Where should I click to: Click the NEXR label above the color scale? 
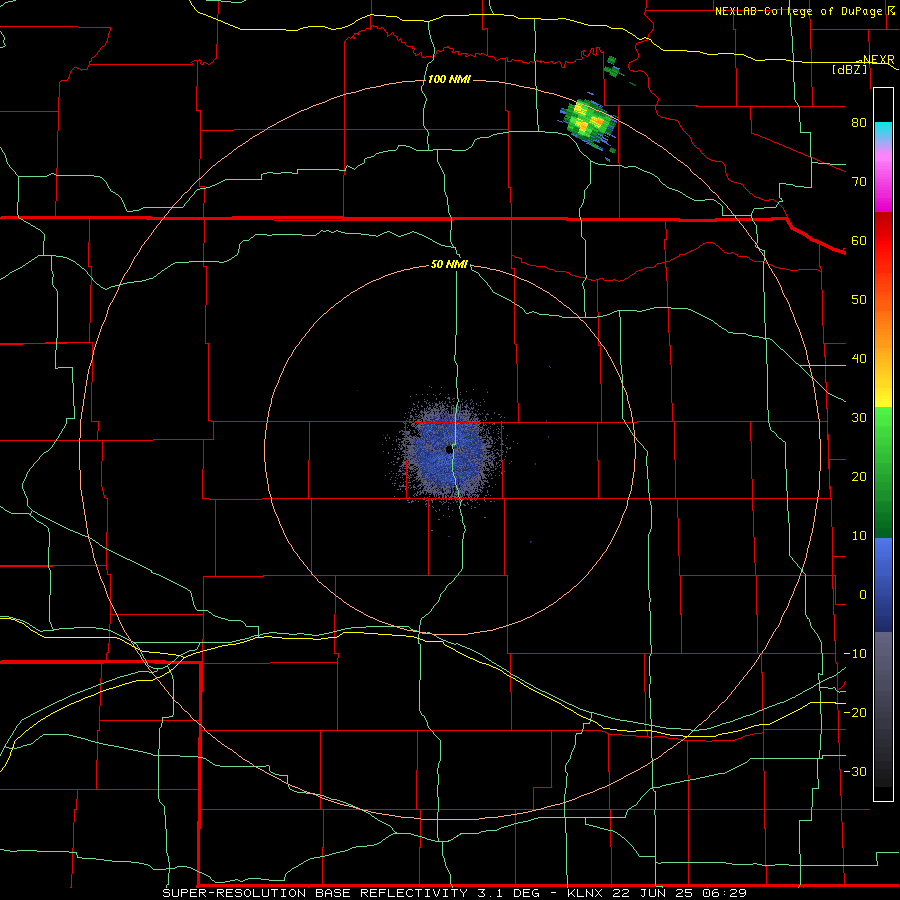(x=879, y=60)
